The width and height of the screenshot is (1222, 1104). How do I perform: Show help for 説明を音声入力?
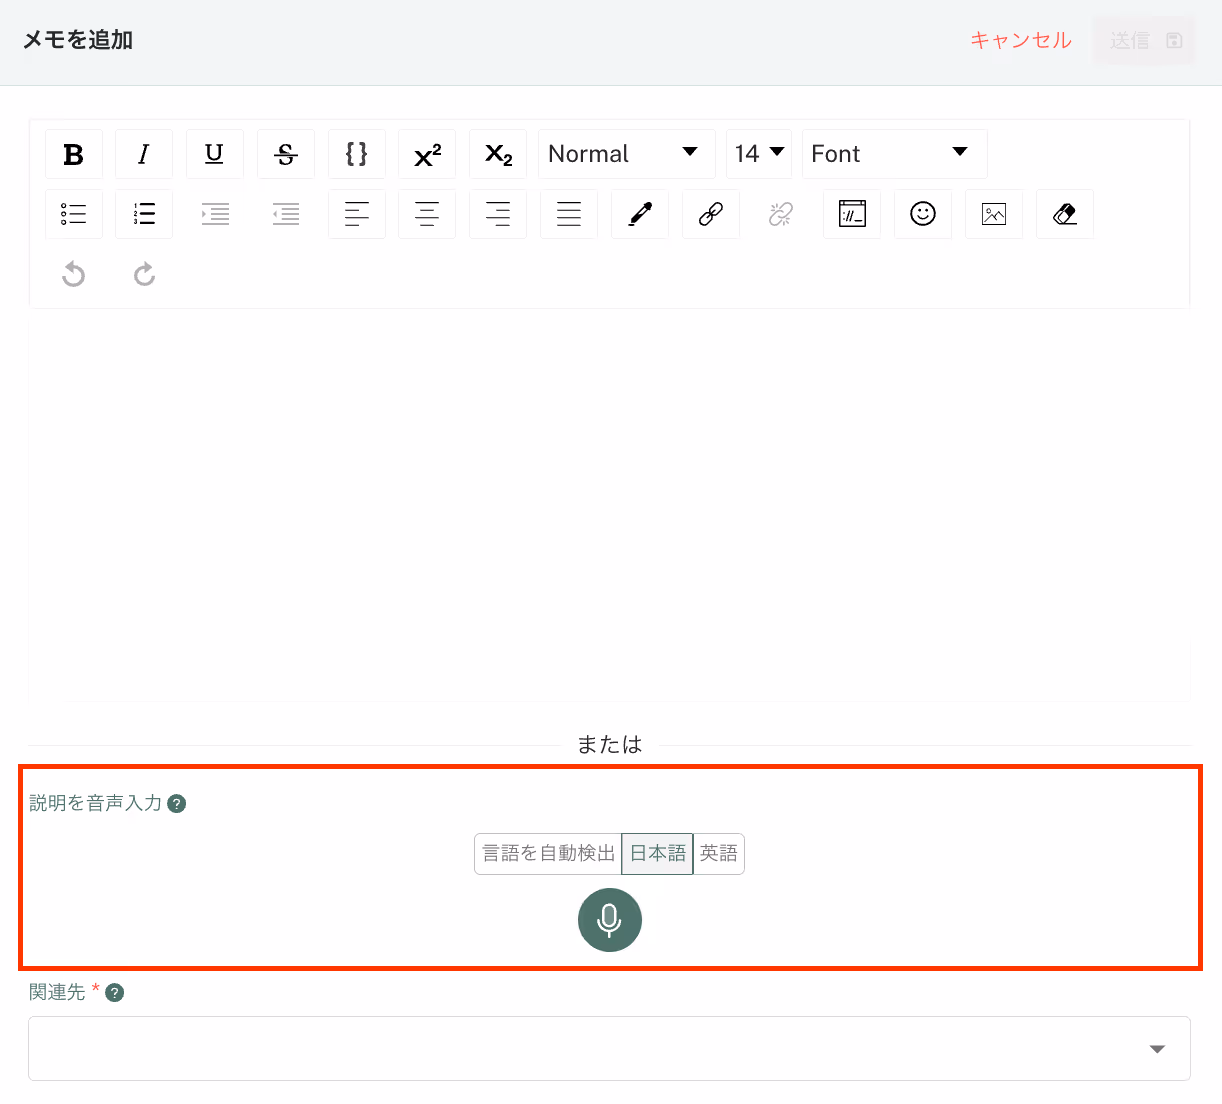pyautogui.click(x=177, y=804)
